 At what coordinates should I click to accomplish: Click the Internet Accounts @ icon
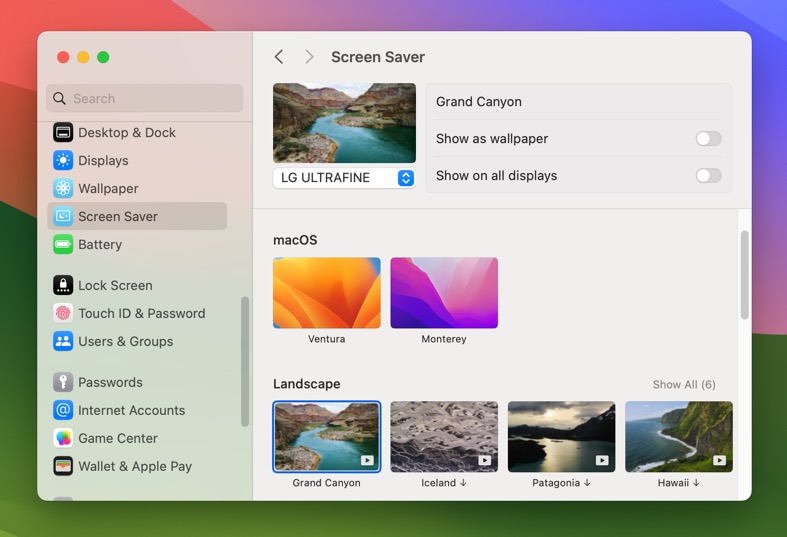[63, 410]
